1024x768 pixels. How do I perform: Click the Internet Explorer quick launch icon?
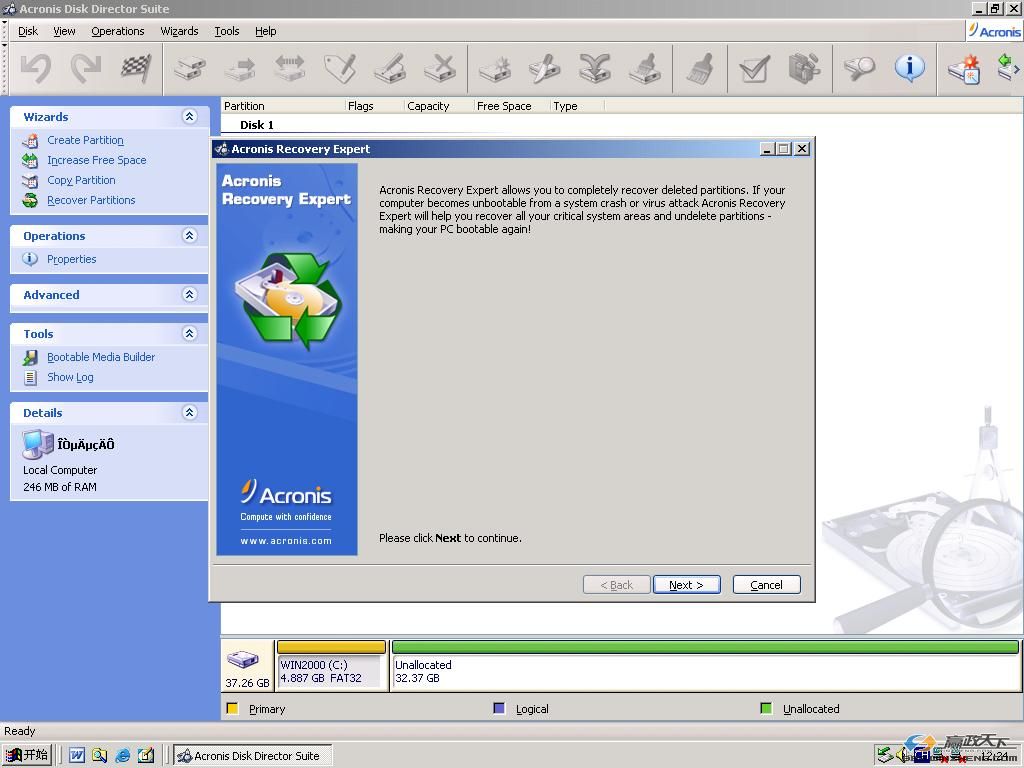pyautogui.click(x=122, y=756)
